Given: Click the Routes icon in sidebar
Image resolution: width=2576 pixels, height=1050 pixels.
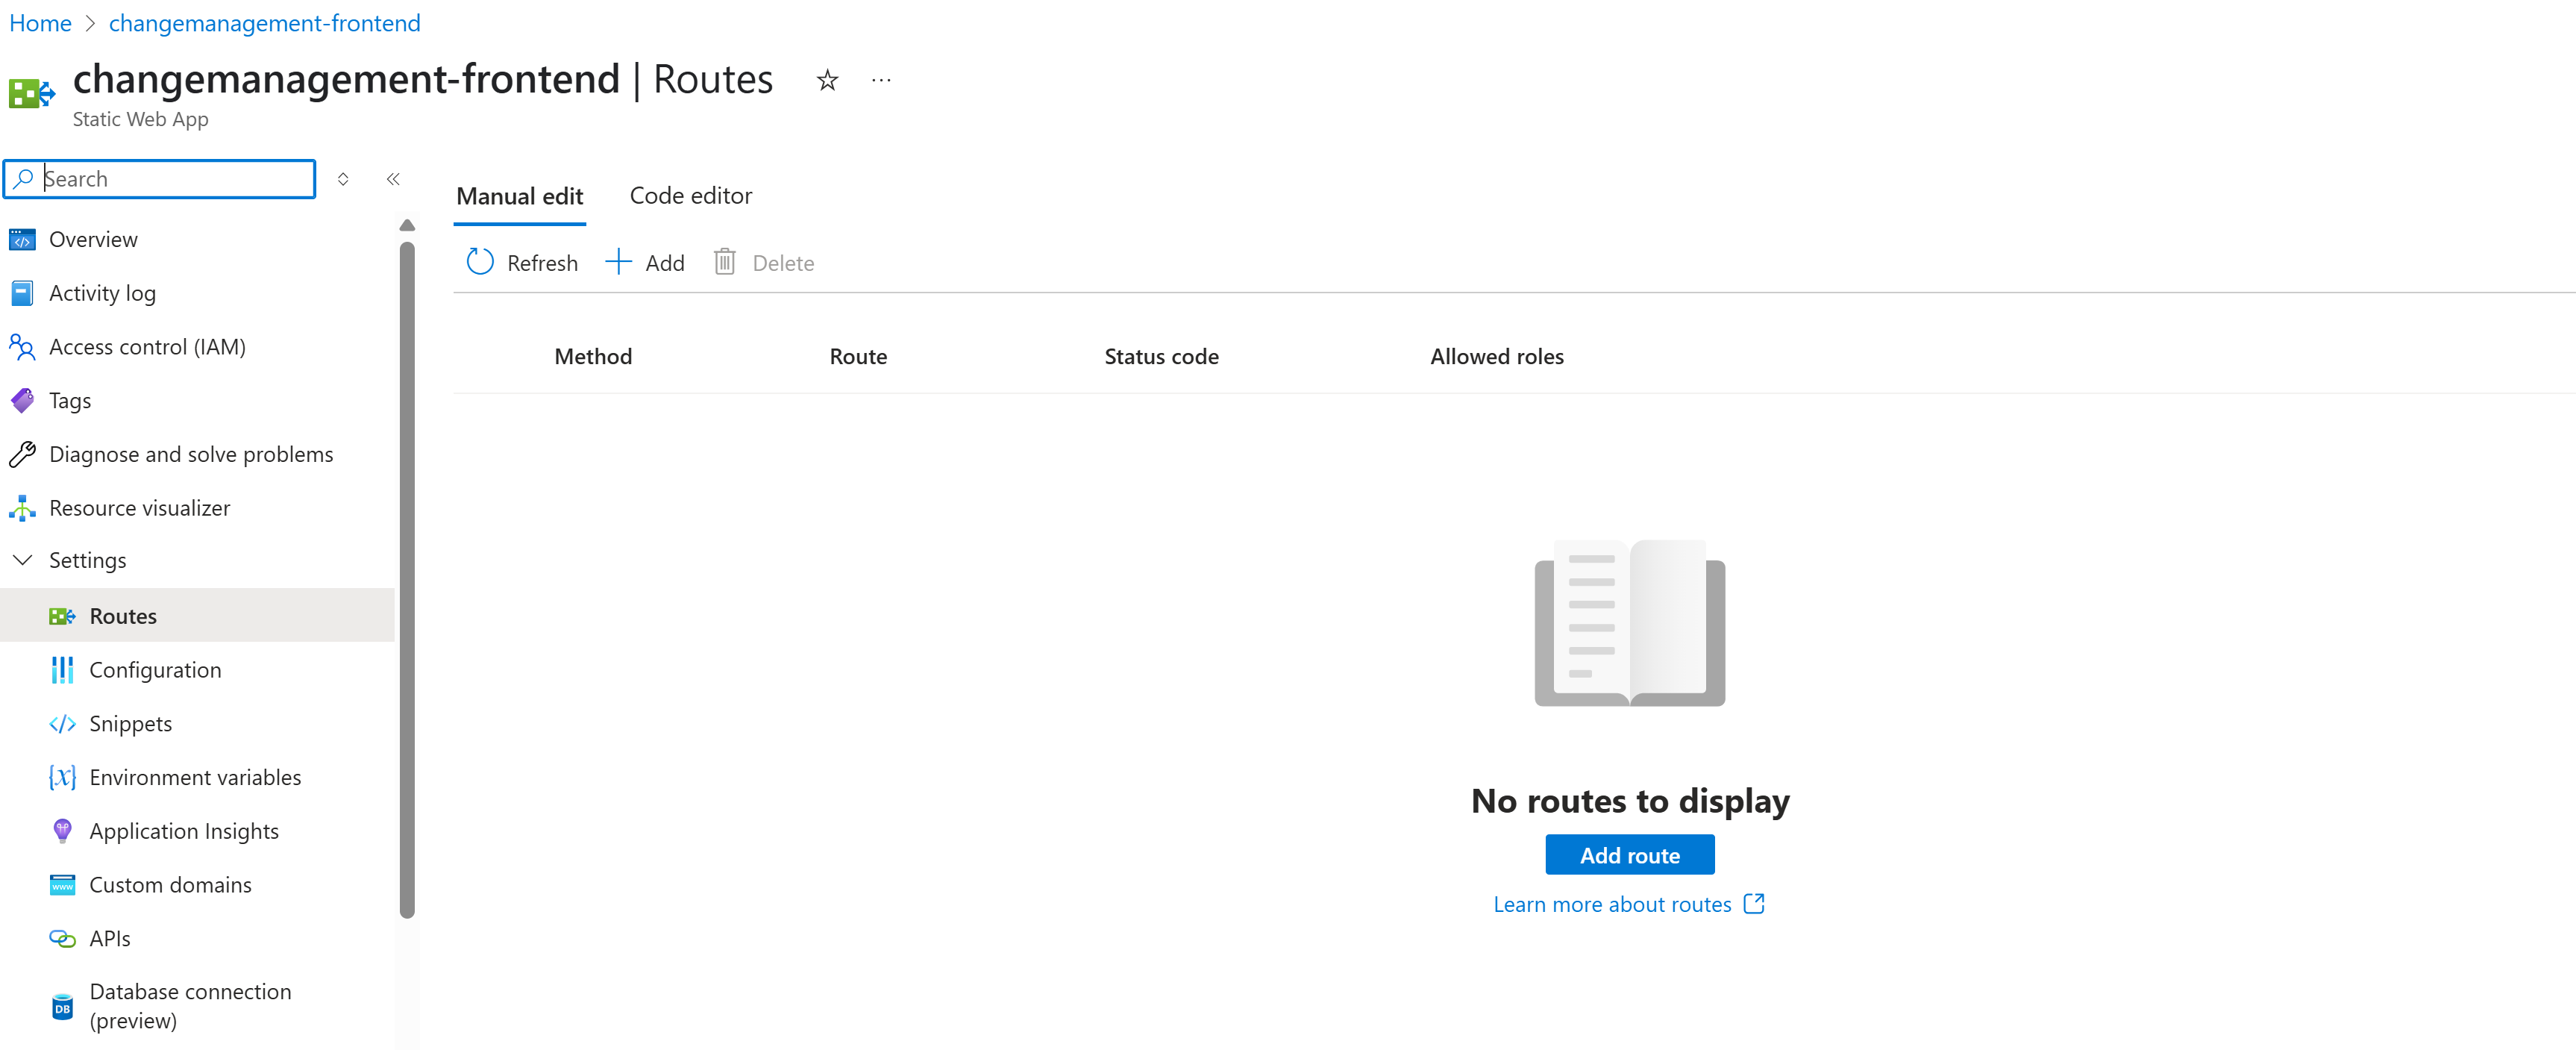Looking at the screenshot, I should coord(62,616).
